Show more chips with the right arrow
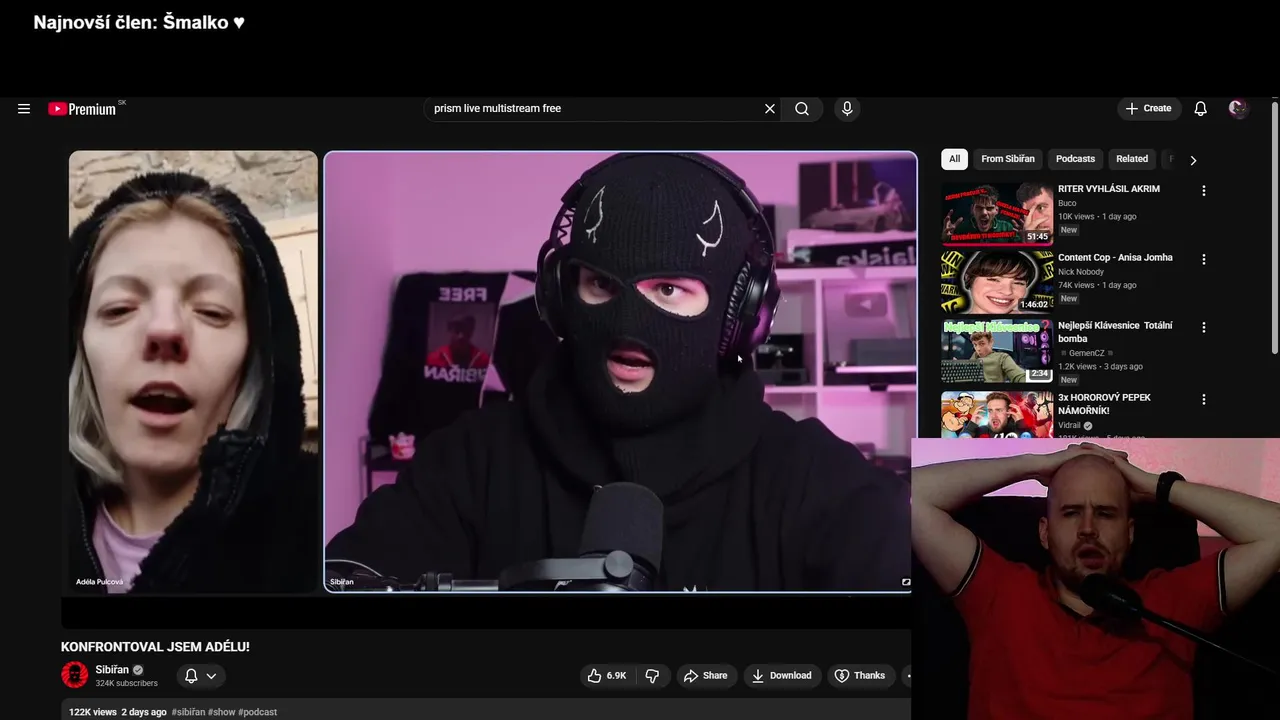1280x720 pixels. tap(1193, 160)
